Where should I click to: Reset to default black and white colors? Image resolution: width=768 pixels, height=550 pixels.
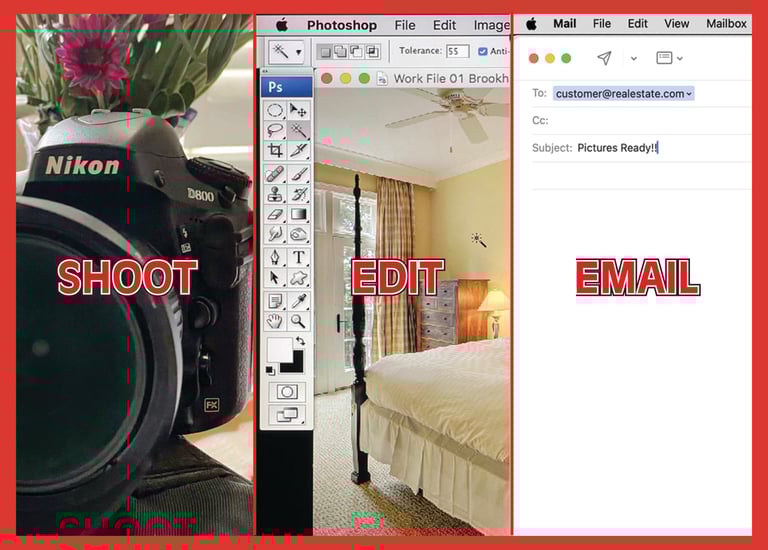coord(270,370)
